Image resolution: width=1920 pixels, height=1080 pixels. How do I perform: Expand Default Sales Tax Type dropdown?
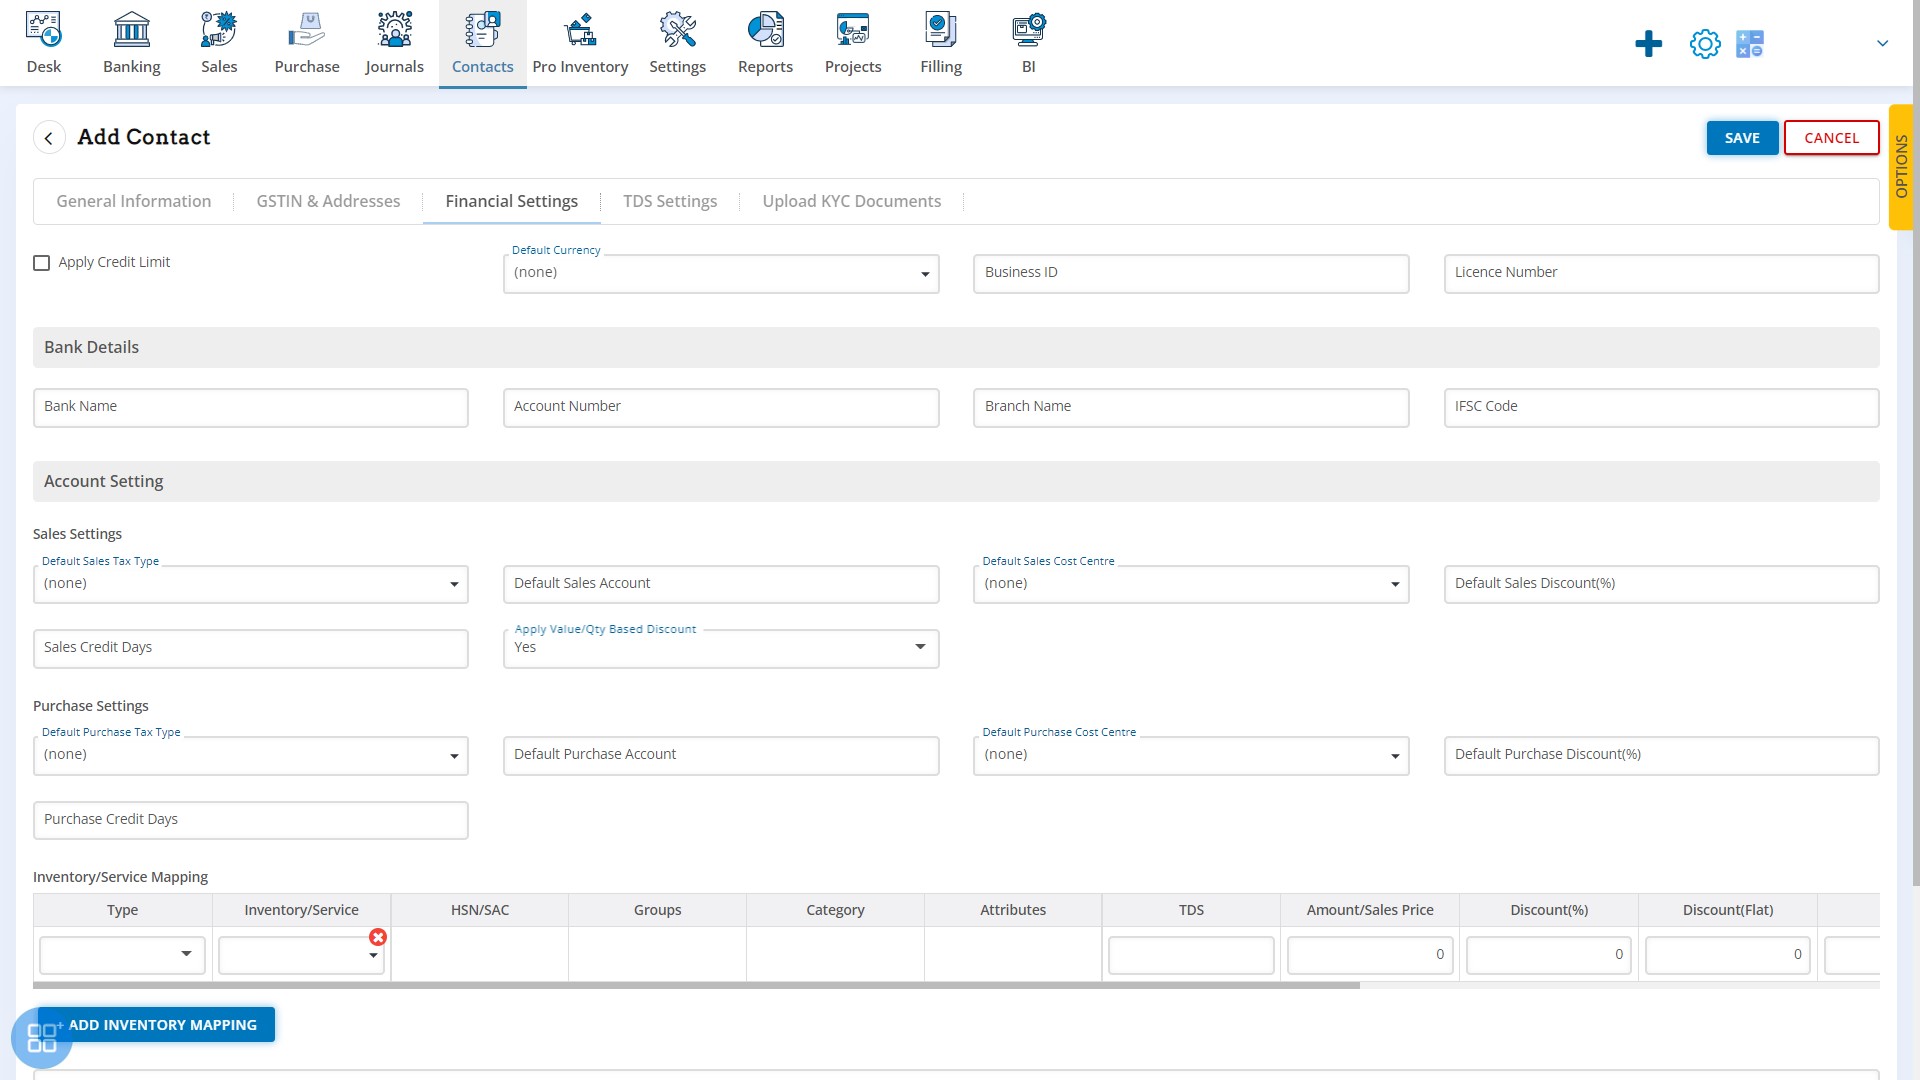tap(455, 584)
